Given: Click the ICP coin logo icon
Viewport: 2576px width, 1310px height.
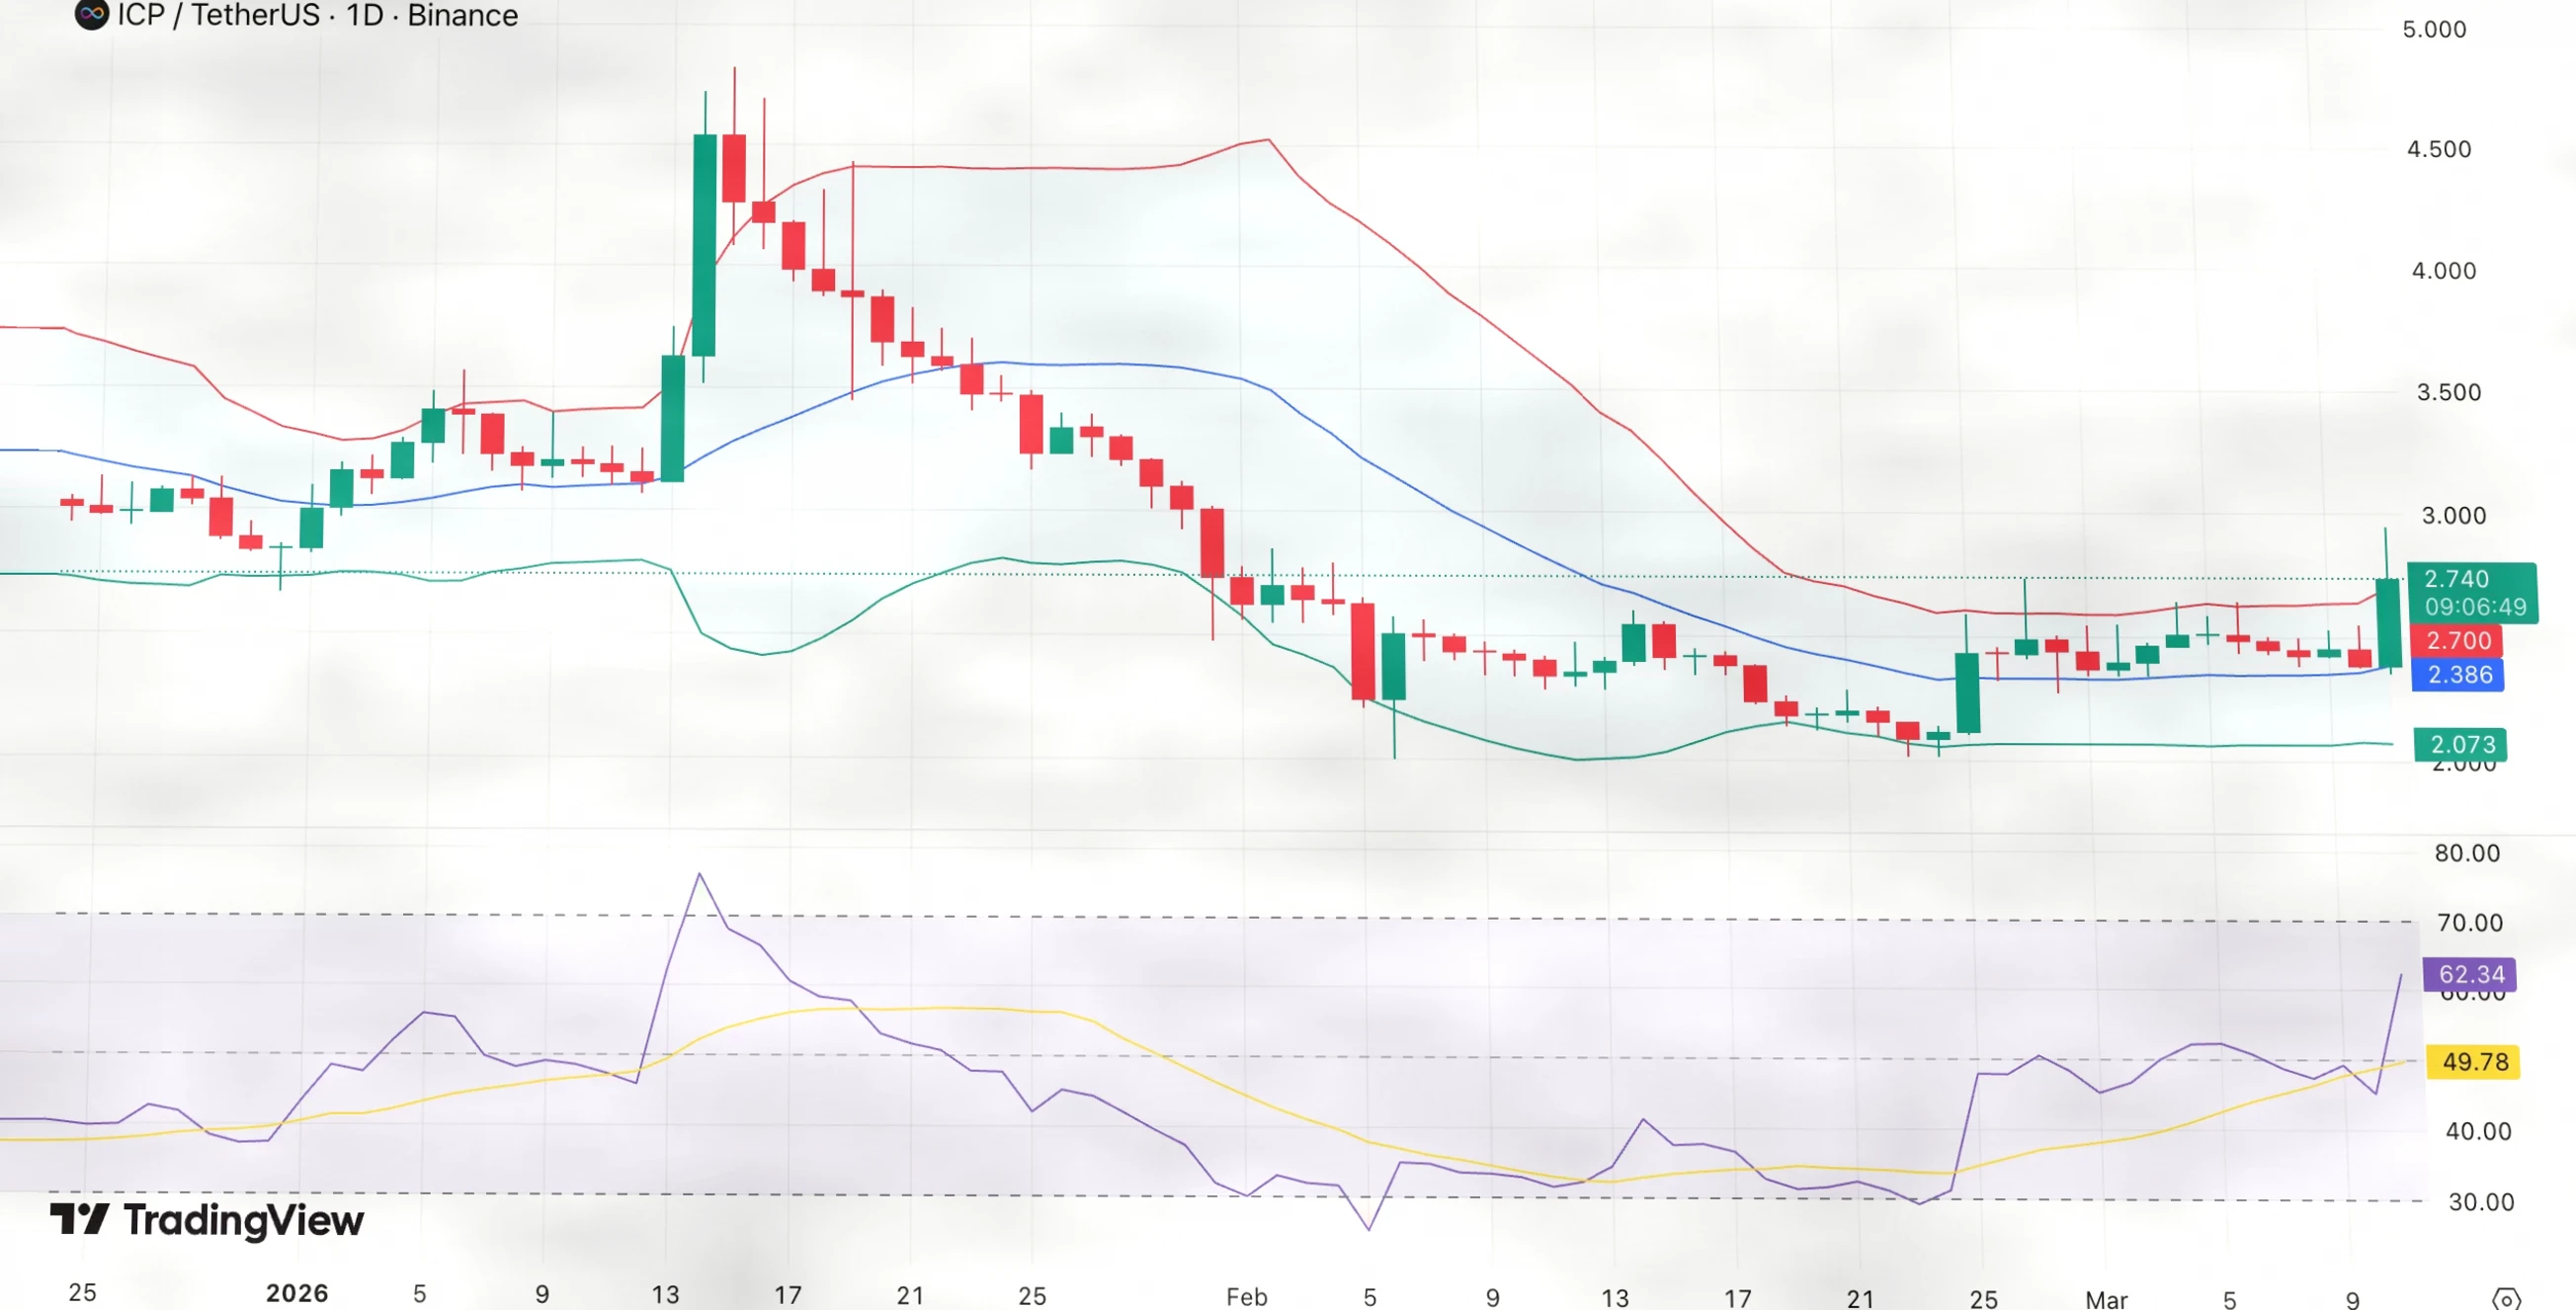Looking at the screenshot, I should [x=92, y=14].
